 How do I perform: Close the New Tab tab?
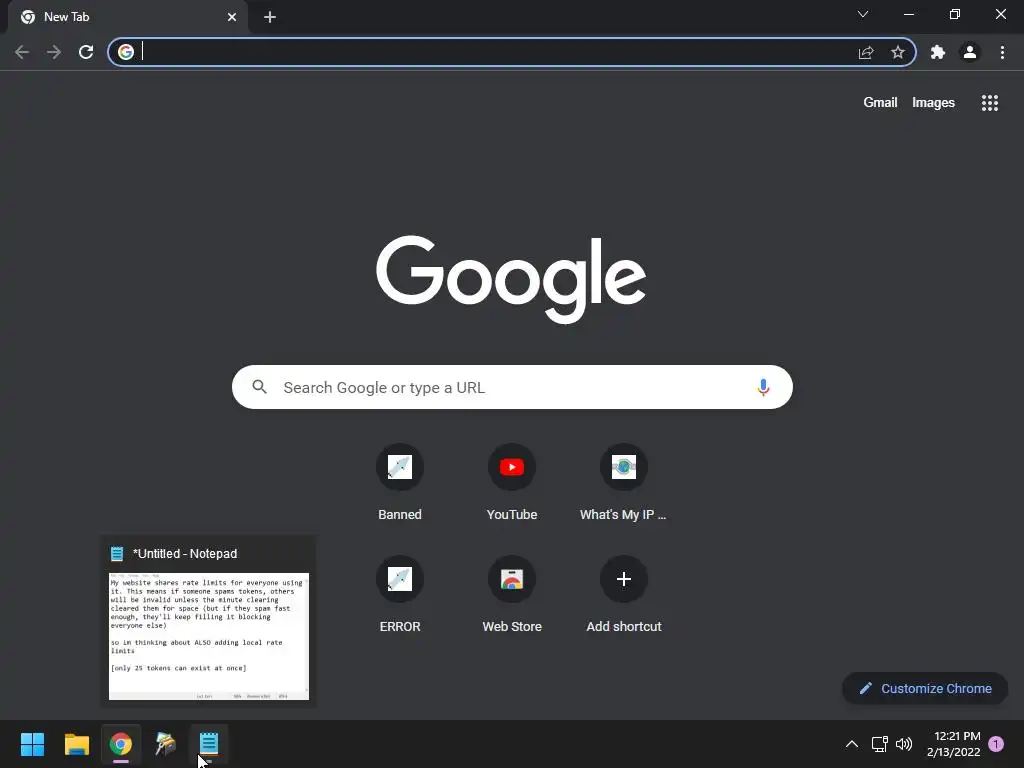click(x=232, y=17)
